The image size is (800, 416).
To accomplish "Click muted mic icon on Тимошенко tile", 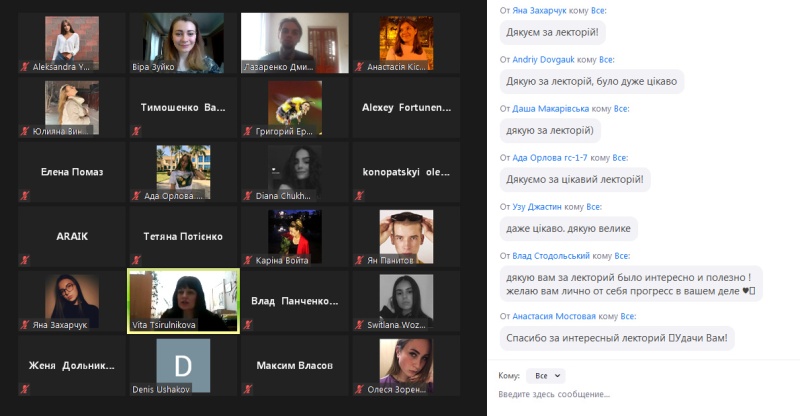I will pyautogui.click(x=136, y=131).
